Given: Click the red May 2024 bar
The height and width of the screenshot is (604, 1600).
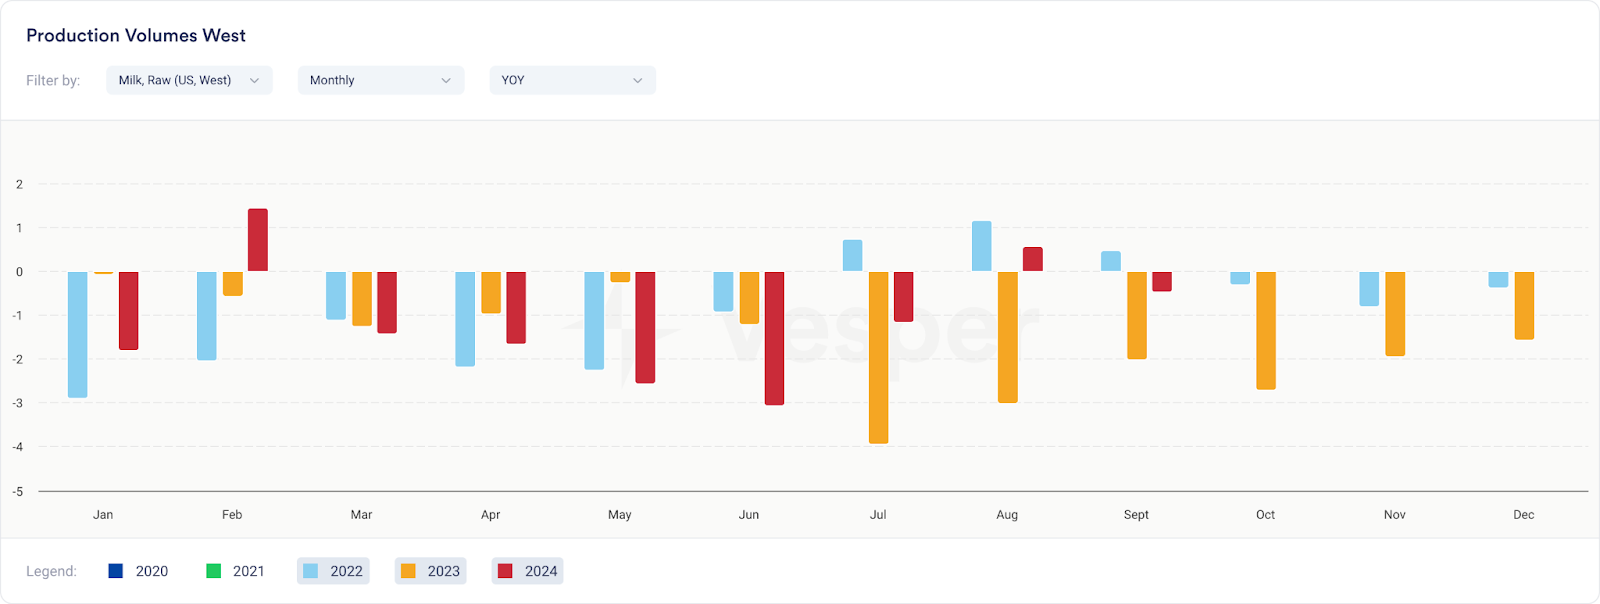Looking at the screenshot, I should (x=645, y=327).
